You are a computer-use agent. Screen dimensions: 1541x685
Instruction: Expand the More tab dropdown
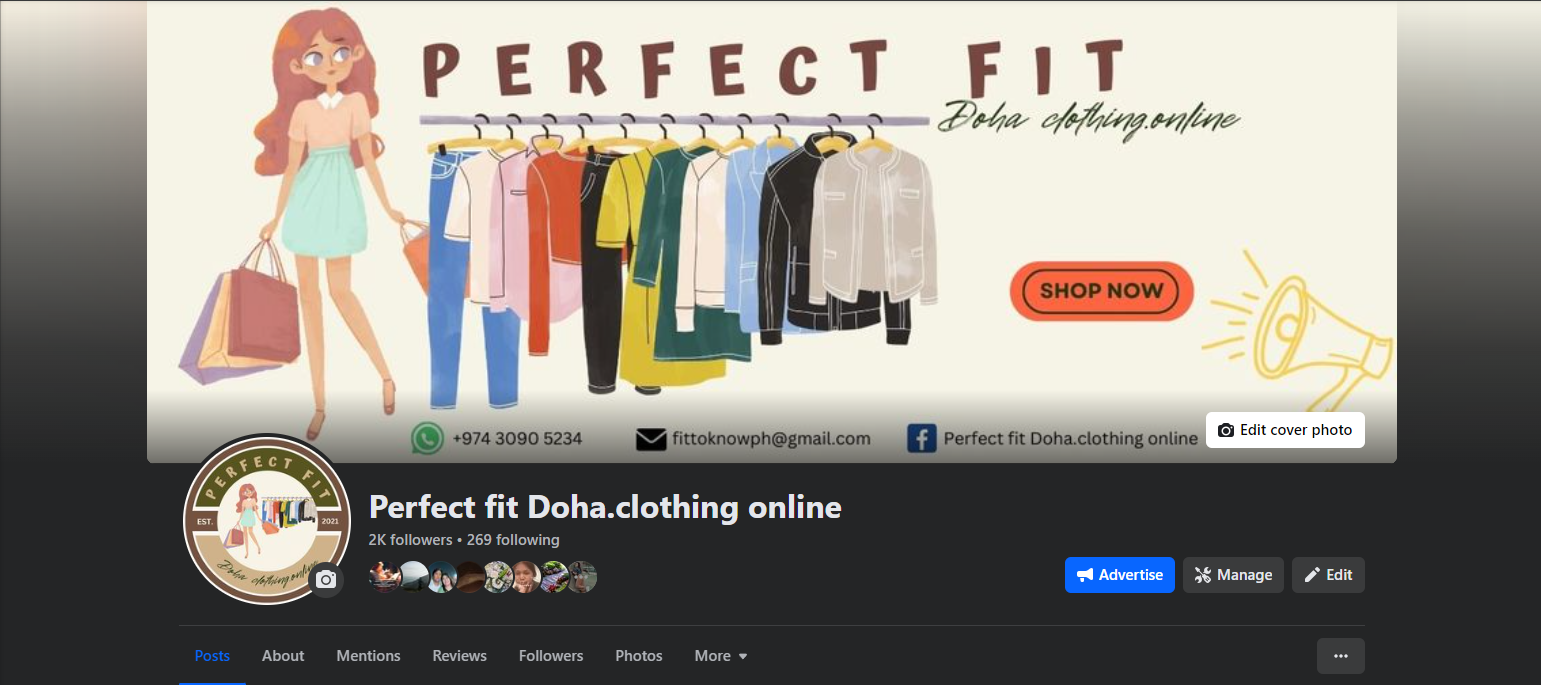(721, 656)
